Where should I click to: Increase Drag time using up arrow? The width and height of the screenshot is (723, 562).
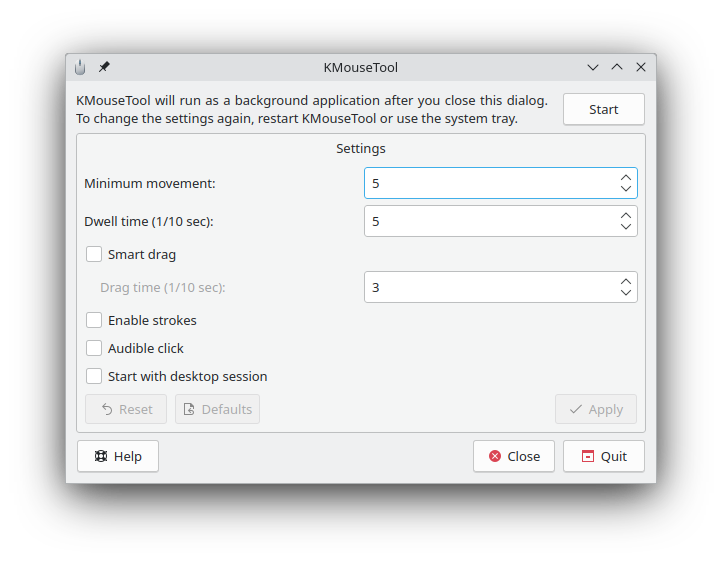(626, 281)
